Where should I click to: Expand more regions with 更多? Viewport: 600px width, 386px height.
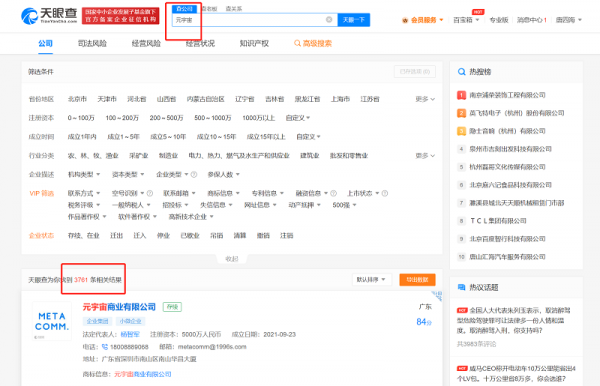(x=425, y=99)
